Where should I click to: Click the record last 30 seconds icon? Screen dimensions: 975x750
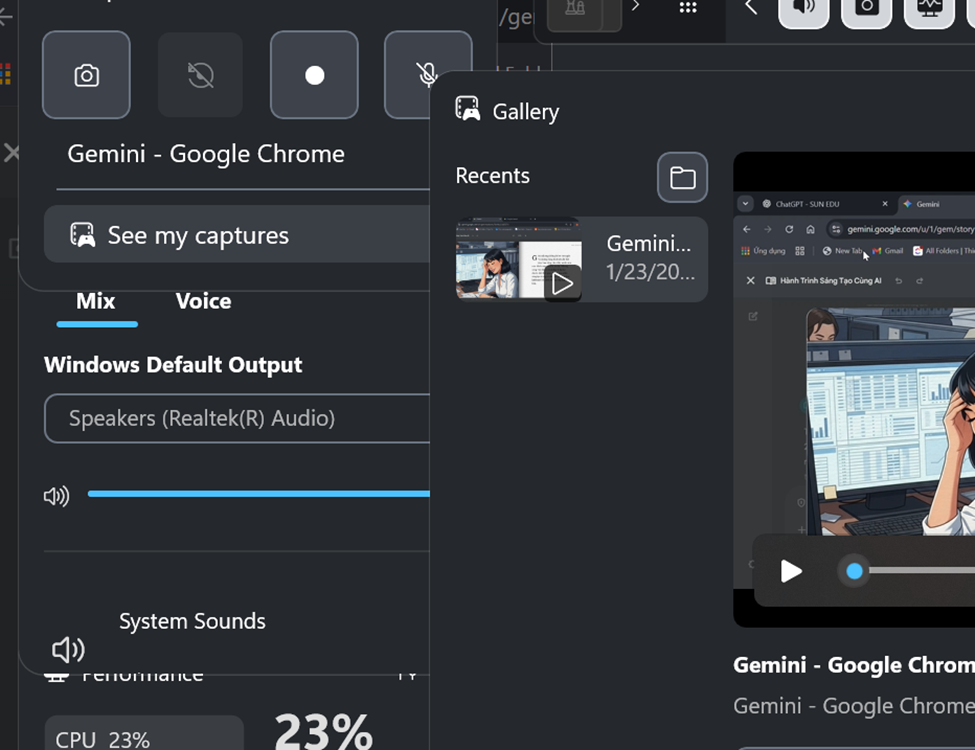(x=200, y=75)
